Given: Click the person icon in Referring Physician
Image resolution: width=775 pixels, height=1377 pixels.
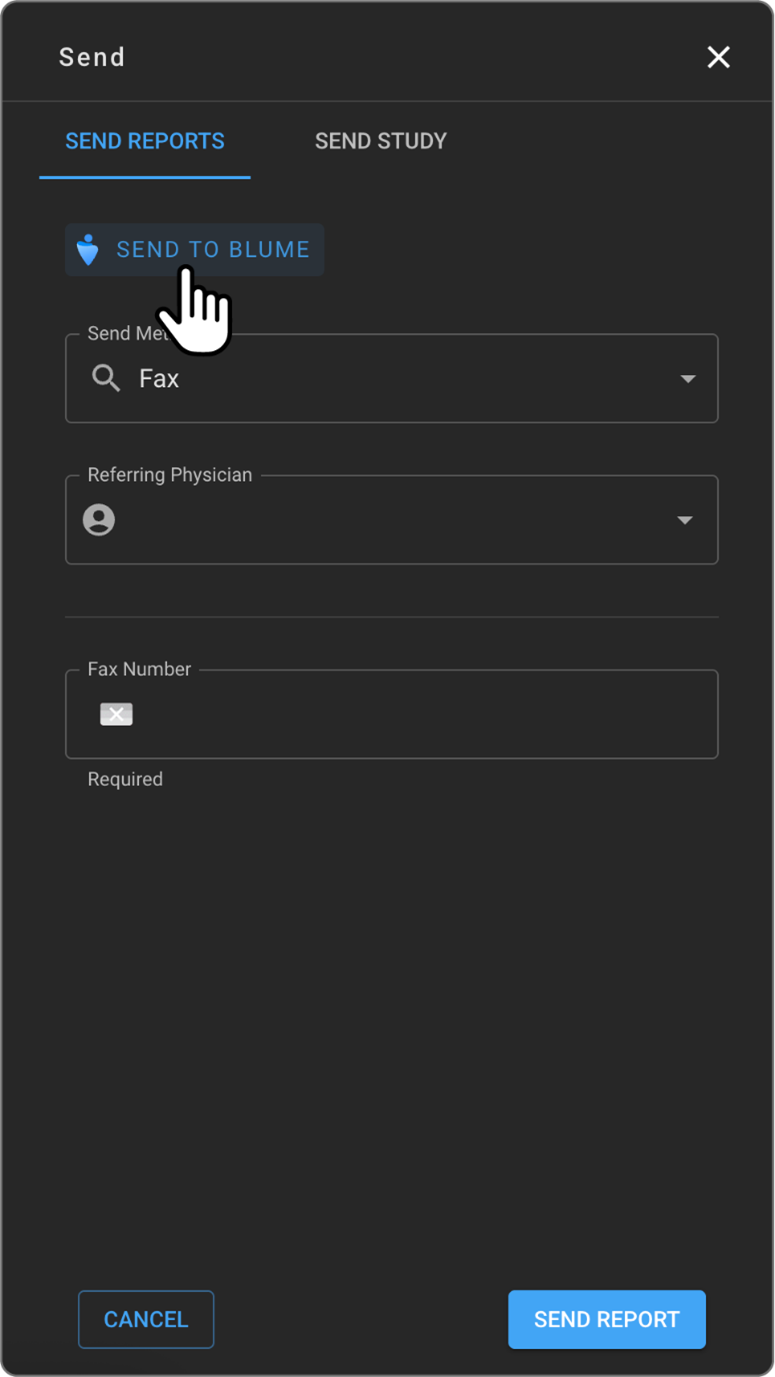Looking at the screenshot, I should 99,520.
